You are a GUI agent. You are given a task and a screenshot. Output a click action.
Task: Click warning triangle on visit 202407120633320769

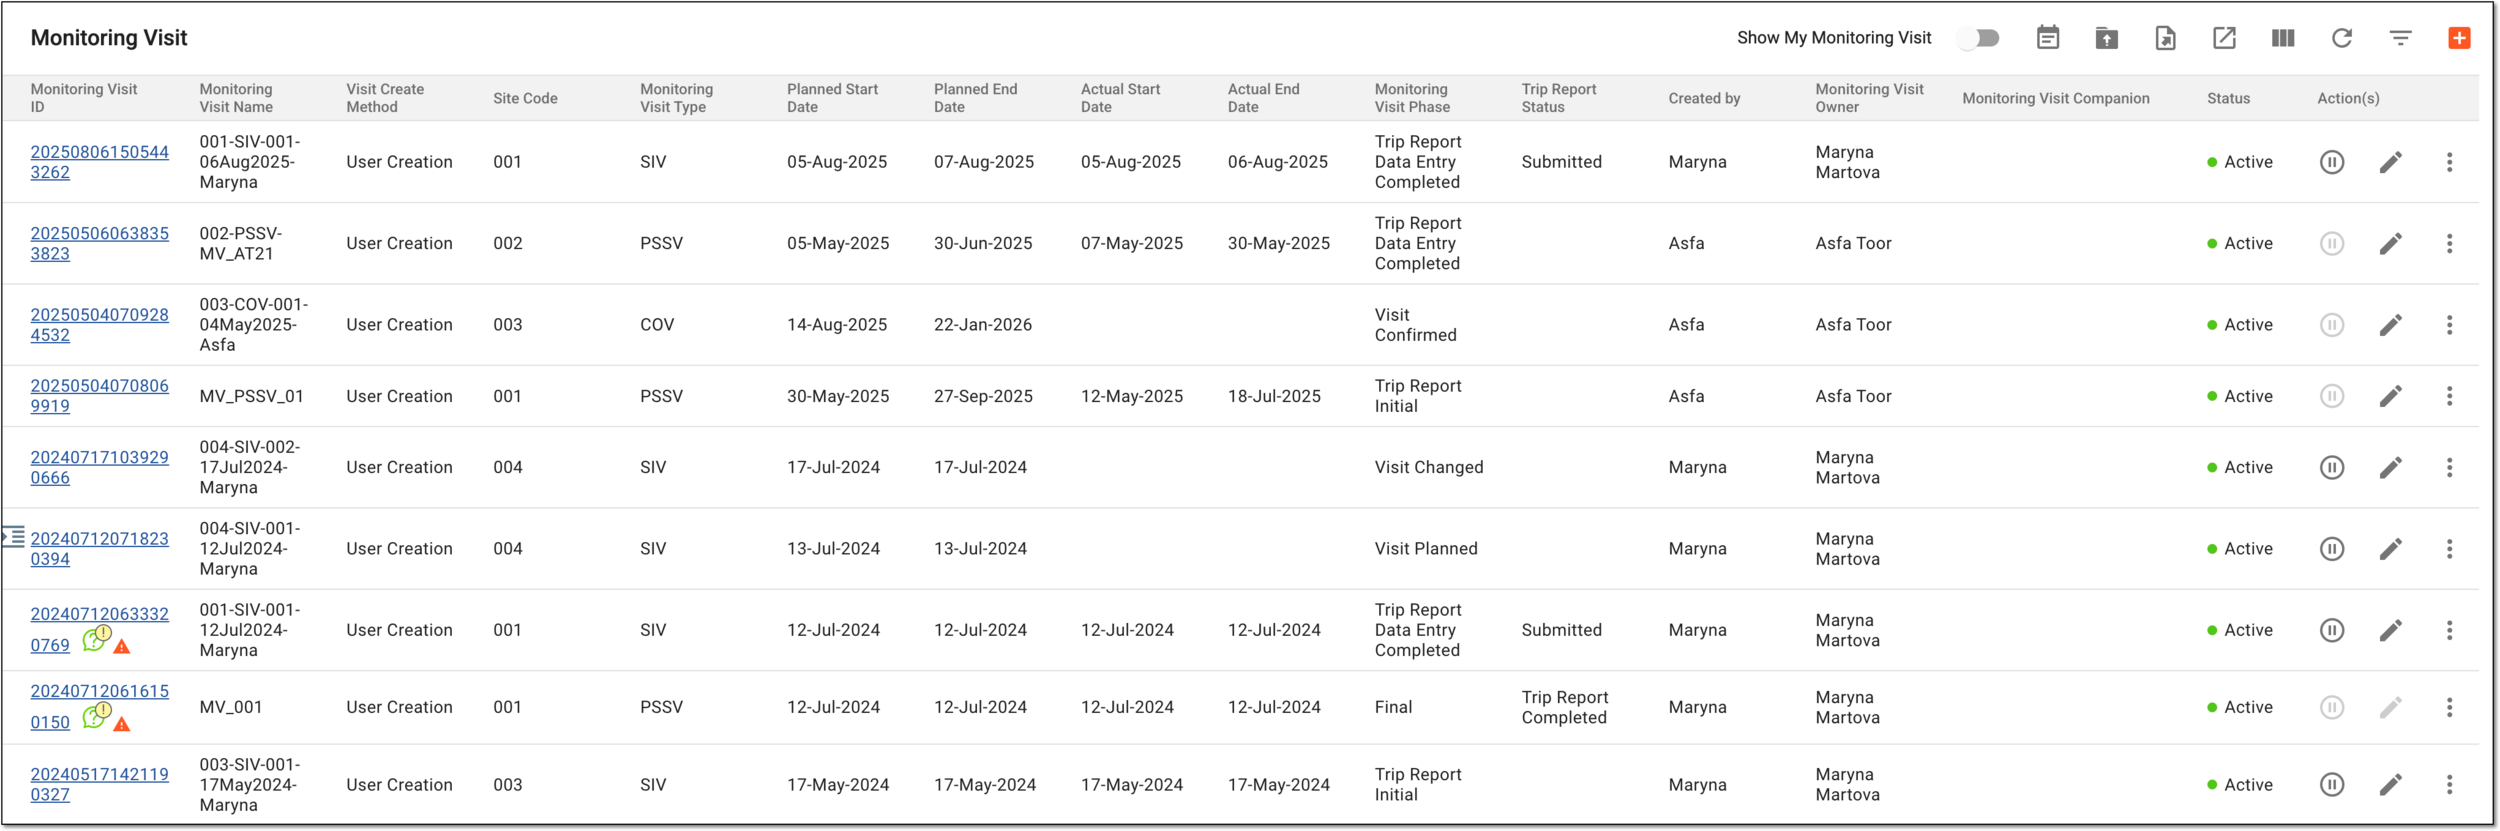pos(122,647)
